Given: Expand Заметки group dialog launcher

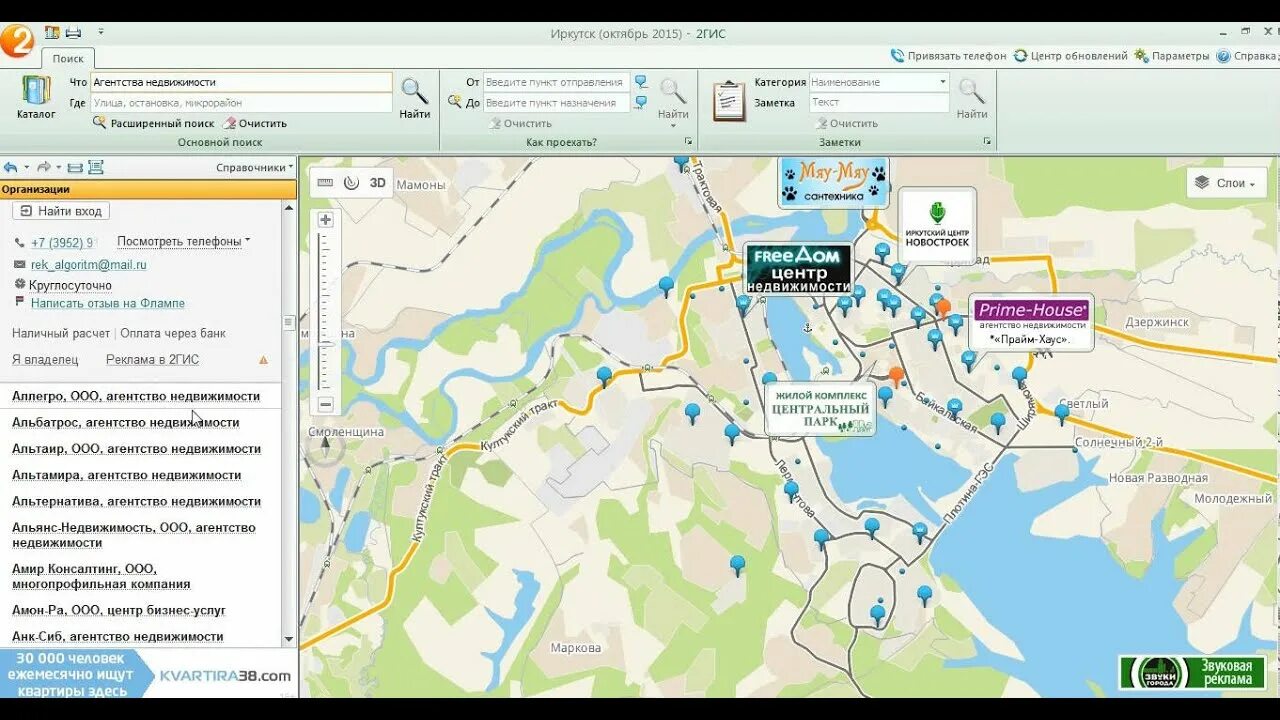Looking at the screenshot, I should coord(987,142).
